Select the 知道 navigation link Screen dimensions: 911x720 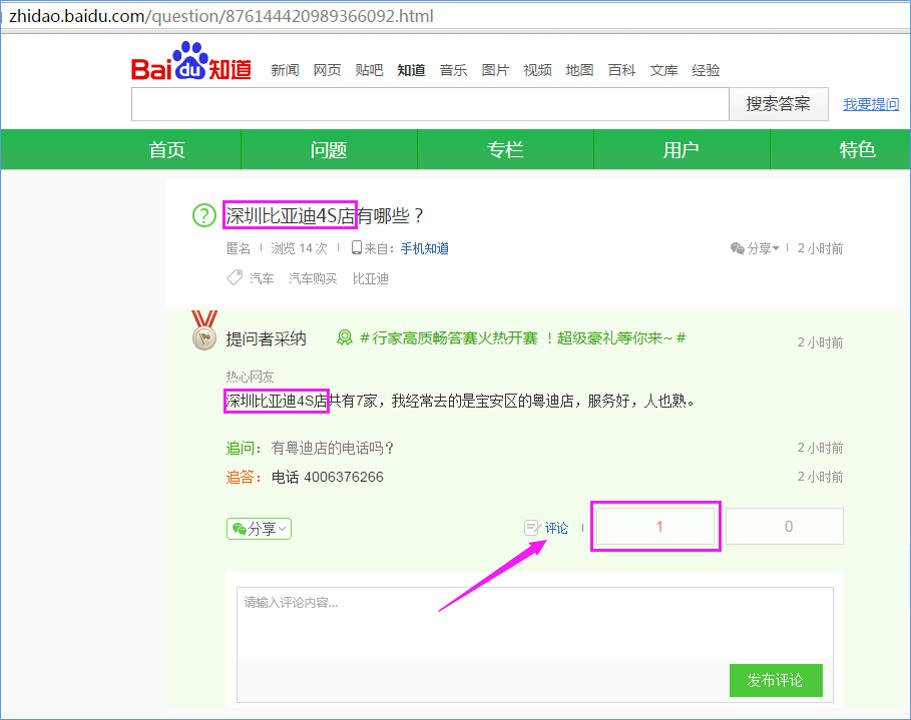[x=411, y=70]
